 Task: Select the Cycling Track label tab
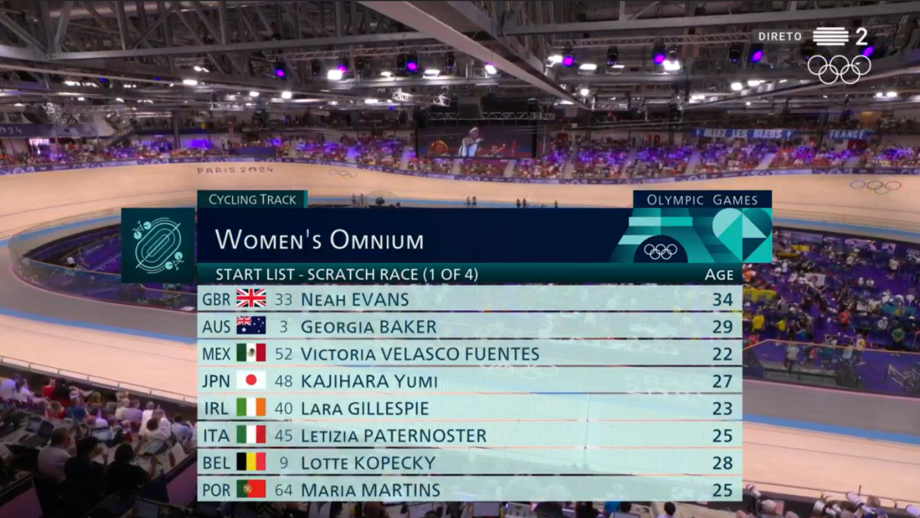click(252, 199)
